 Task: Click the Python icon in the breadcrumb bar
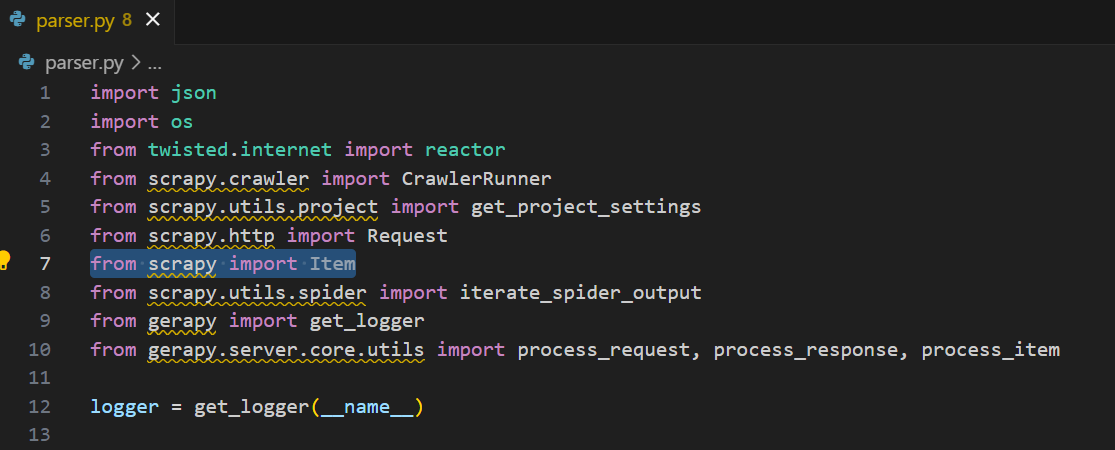click(x=28, y=63)
